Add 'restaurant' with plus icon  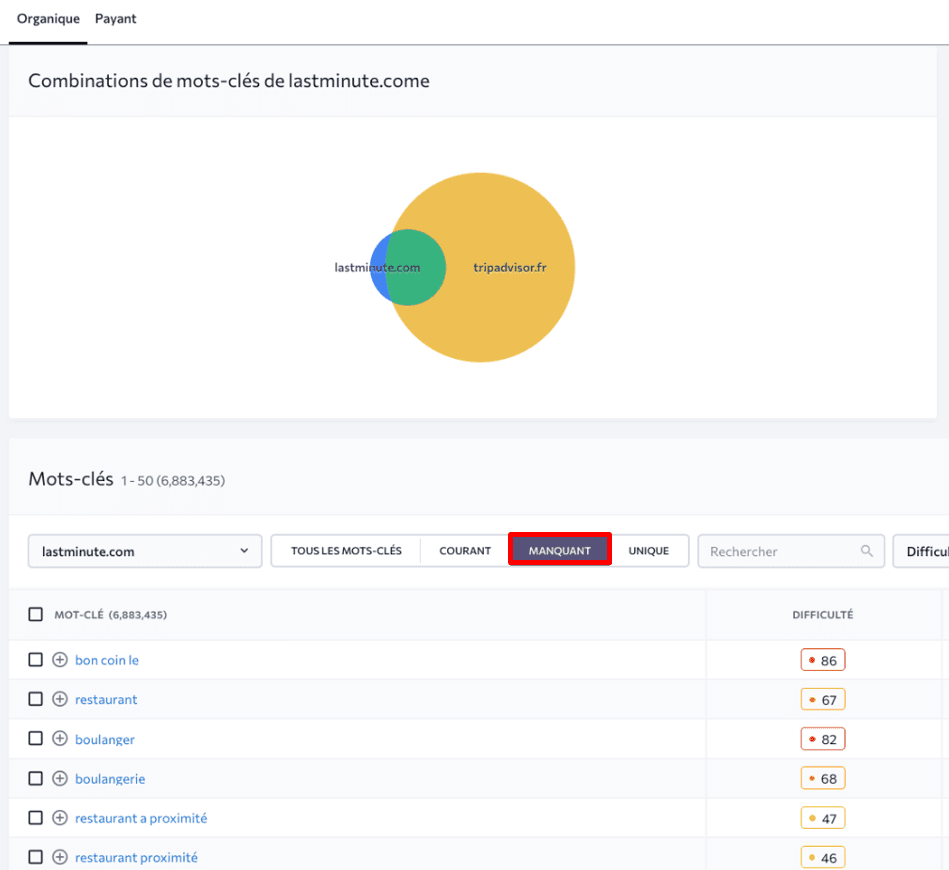tap(59, 699)
